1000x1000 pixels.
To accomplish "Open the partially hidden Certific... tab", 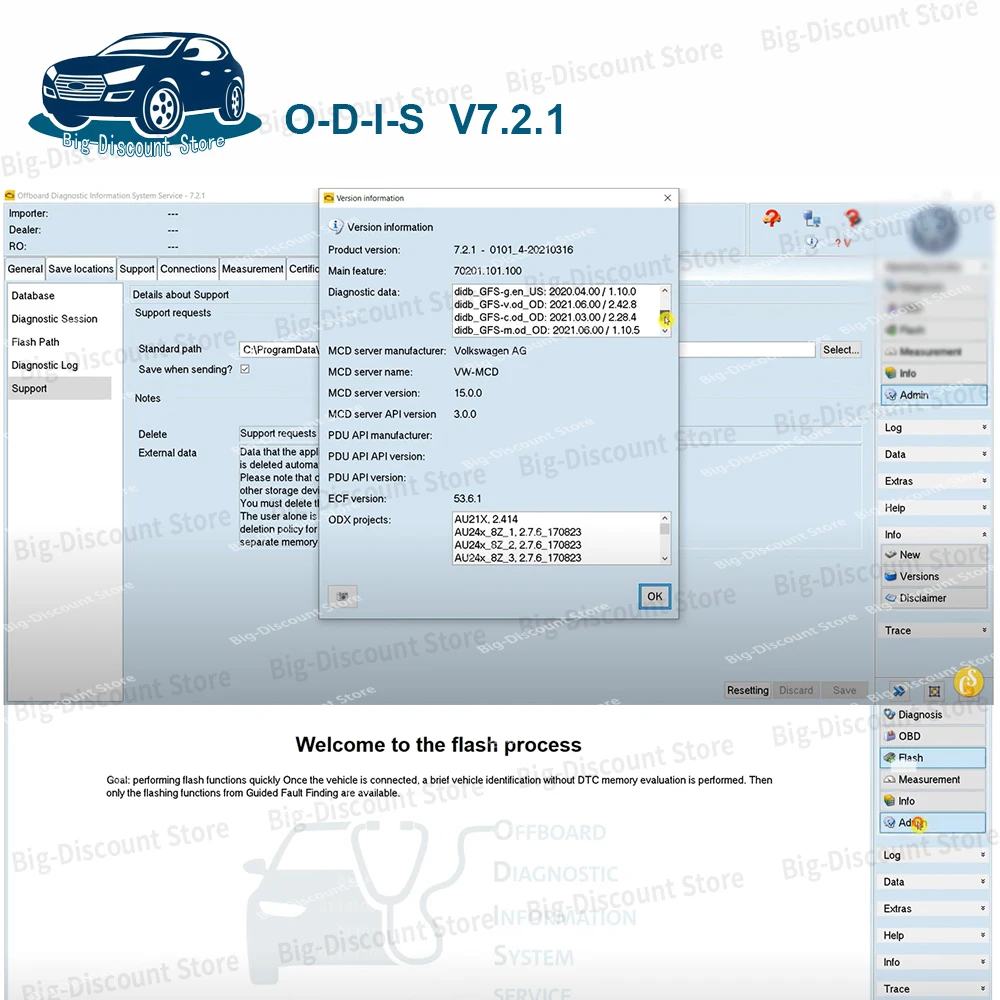I will tap(304, 269).
